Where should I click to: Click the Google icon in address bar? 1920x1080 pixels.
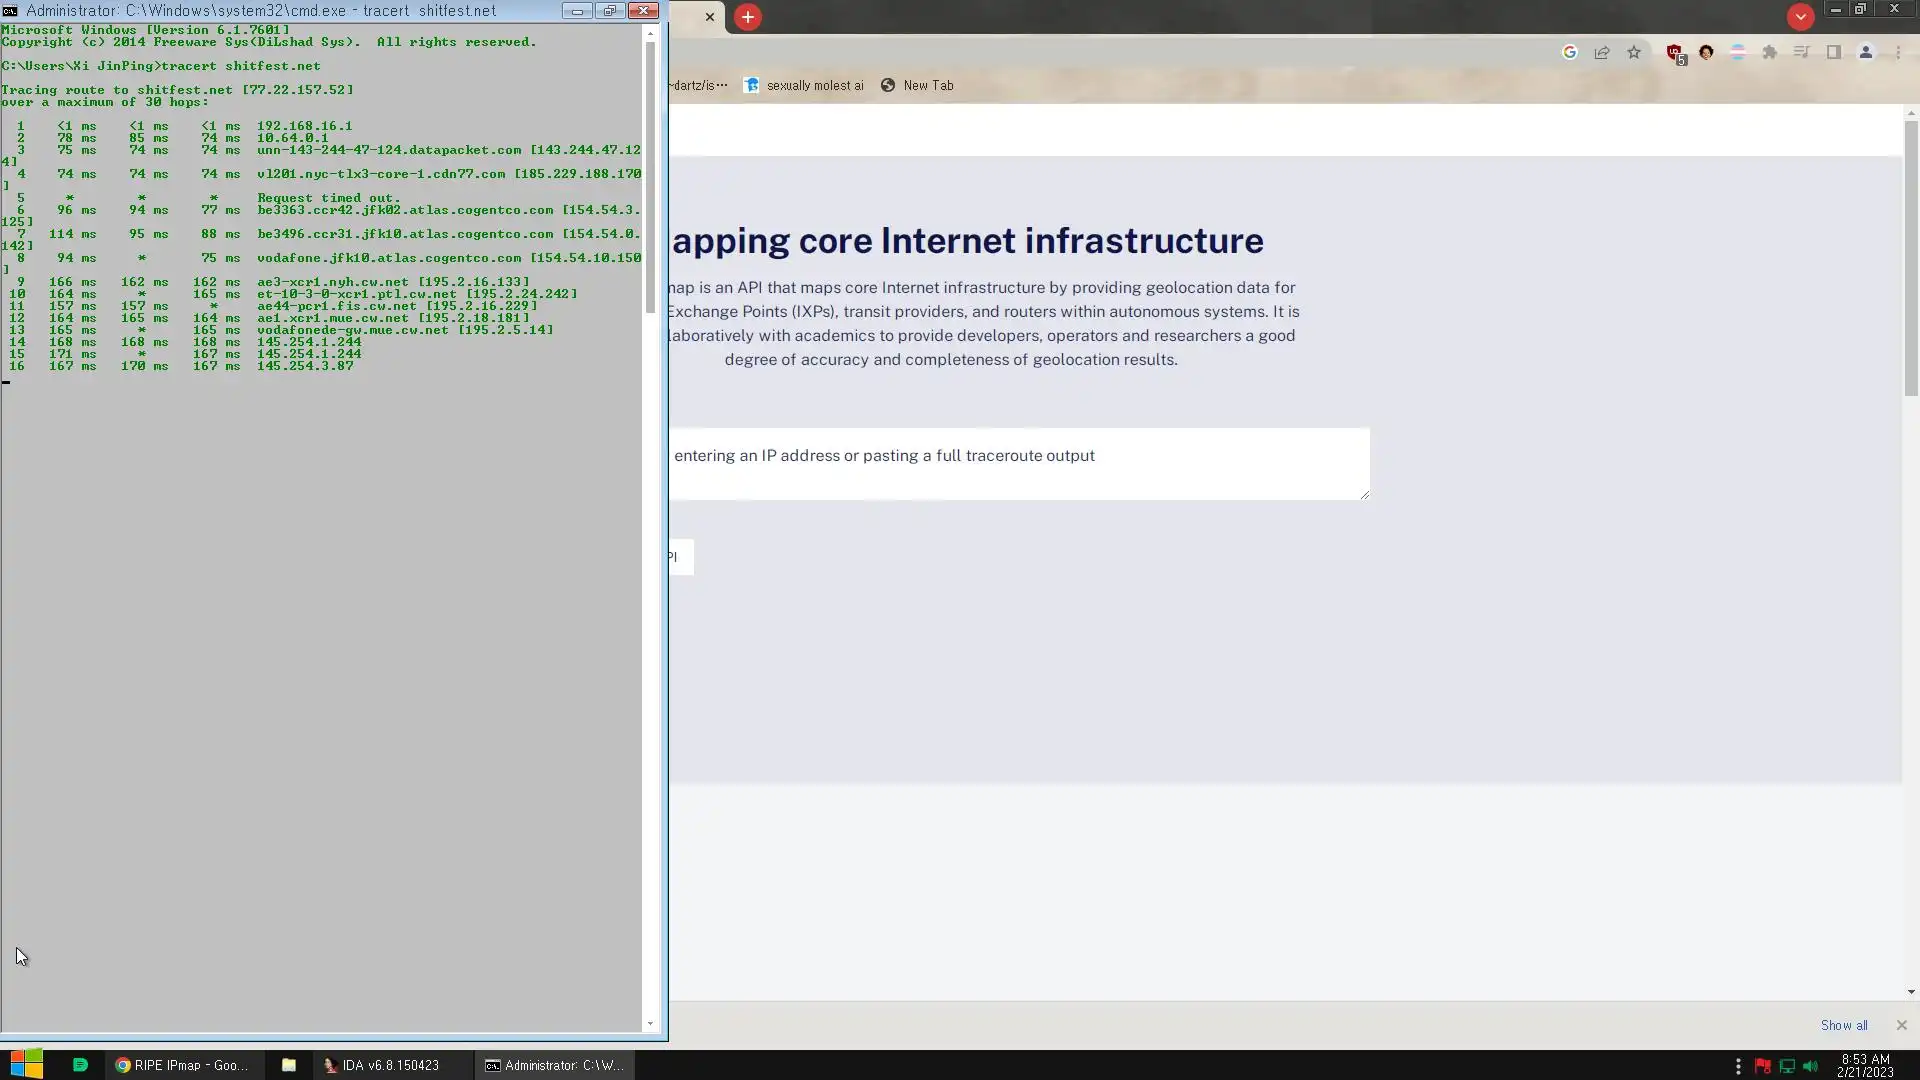pyautogui.click(x=1570, y=53)
